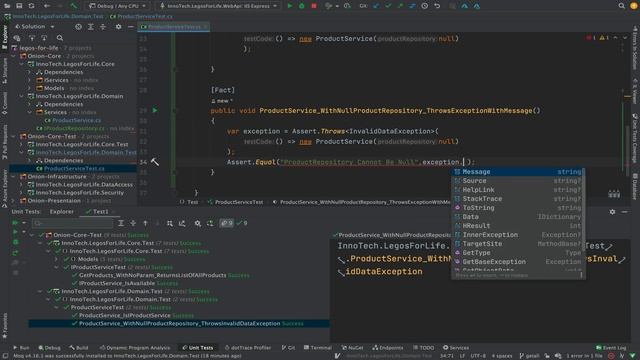Screen dimensions: 640x360
Task: Choose StackTrace from the completion popup
Action: click(518, 199)
